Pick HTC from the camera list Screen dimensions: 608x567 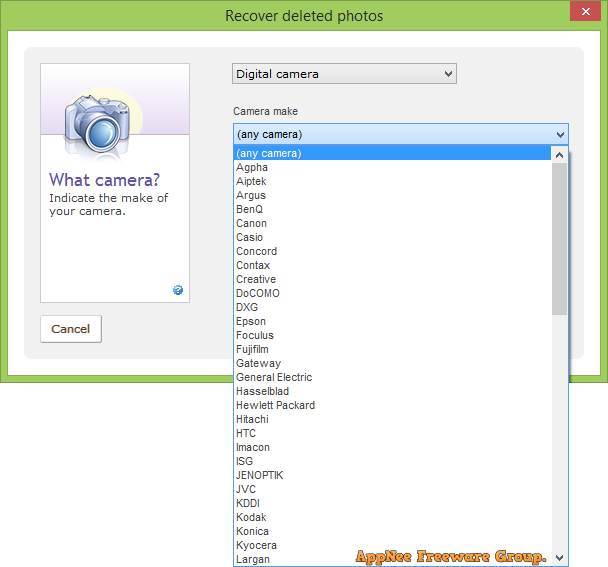392,433
